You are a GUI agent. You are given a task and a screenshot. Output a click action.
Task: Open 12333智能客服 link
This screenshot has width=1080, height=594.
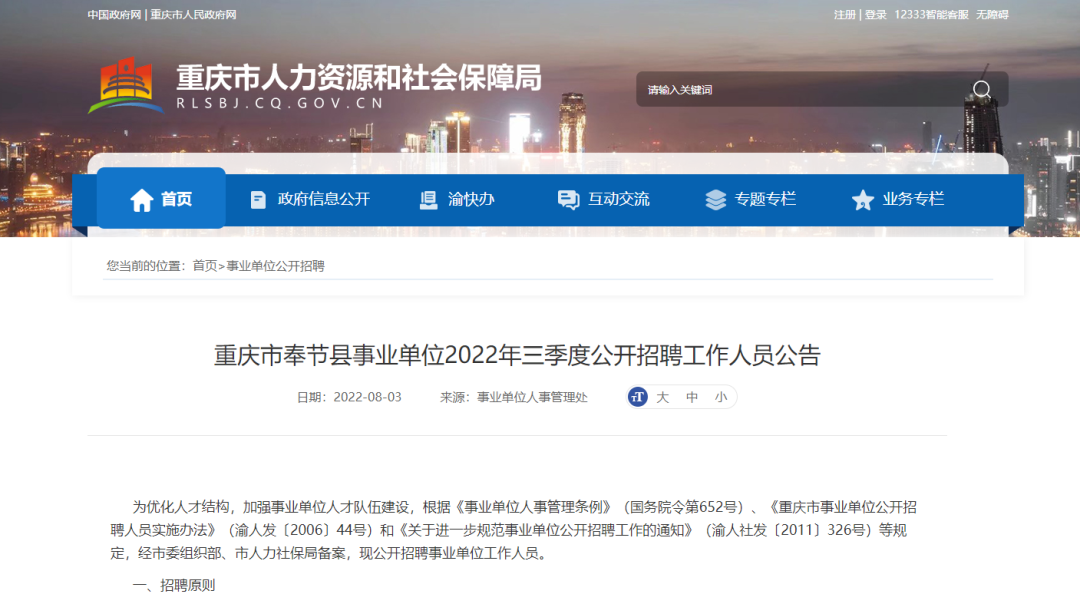coord(931,14)
